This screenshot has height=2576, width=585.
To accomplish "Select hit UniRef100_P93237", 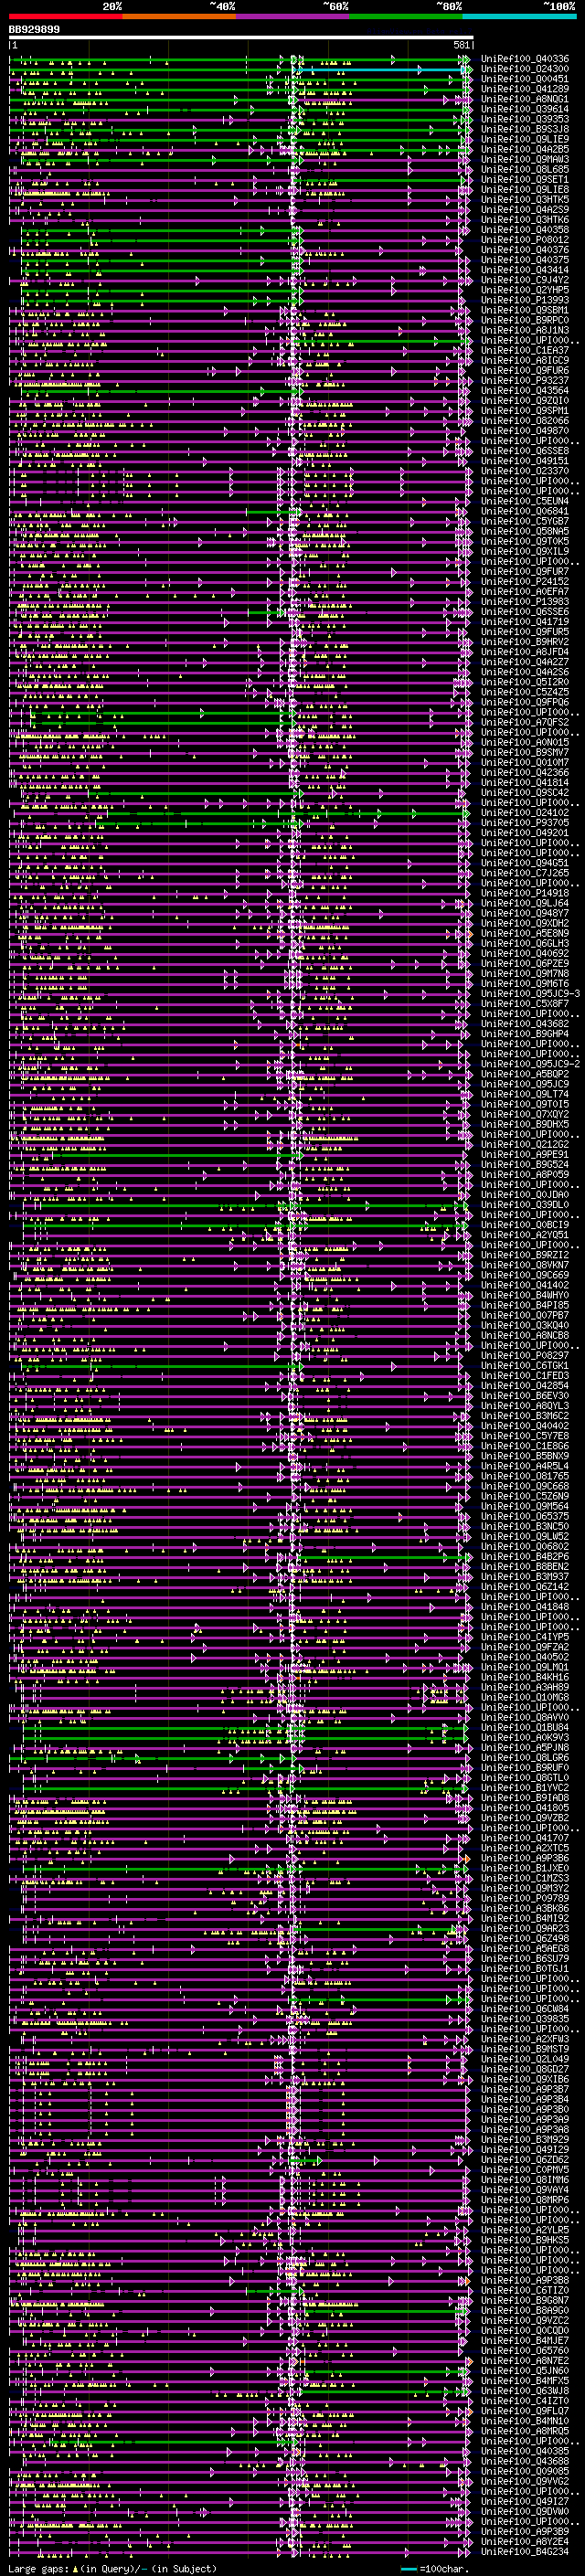I will [525, 381].
